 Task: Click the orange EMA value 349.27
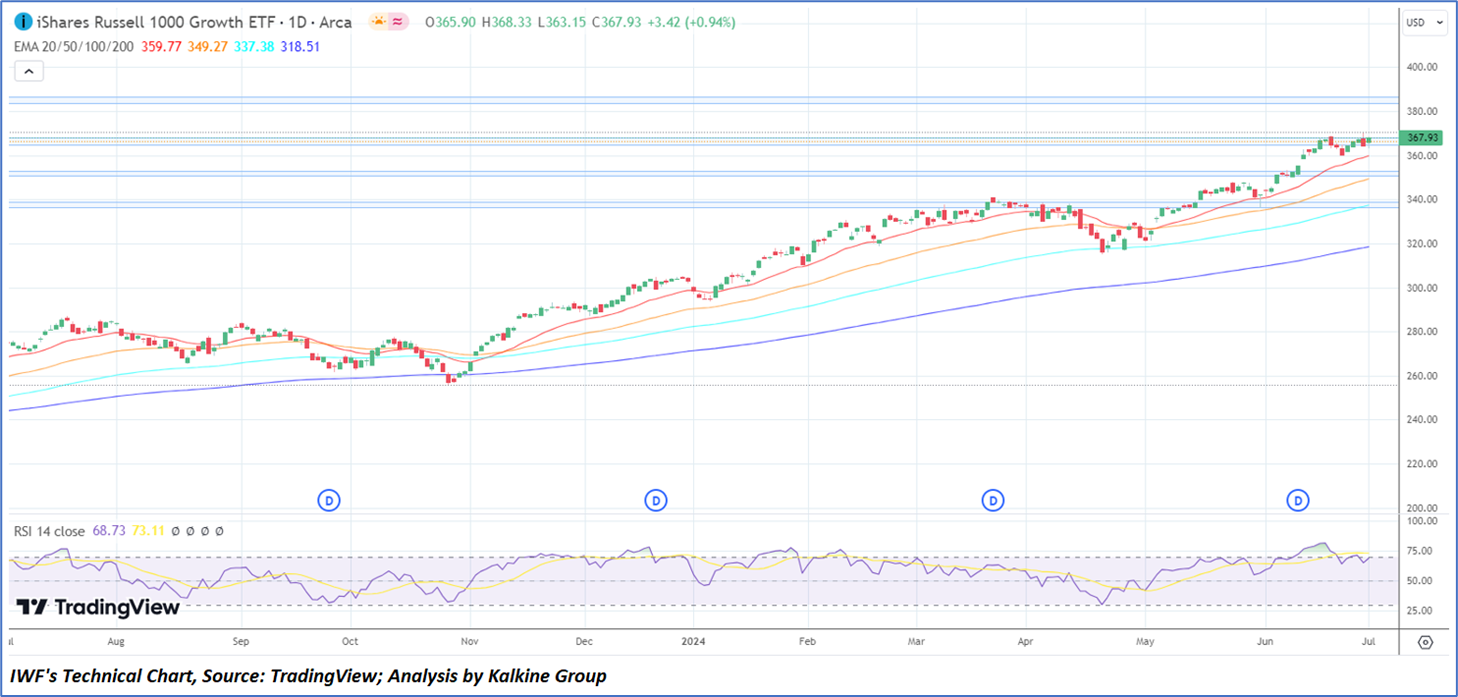point(207,46)
